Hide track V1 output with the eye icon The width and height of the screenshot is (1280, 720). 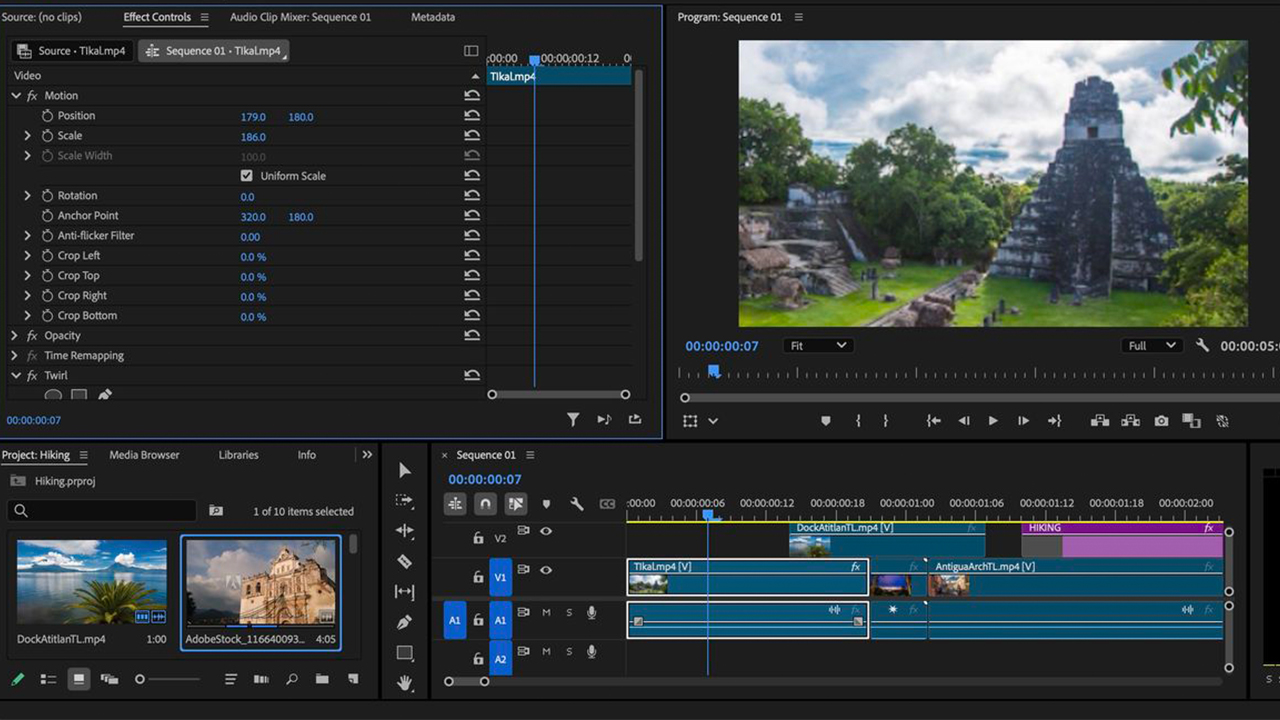click(546, 570)
